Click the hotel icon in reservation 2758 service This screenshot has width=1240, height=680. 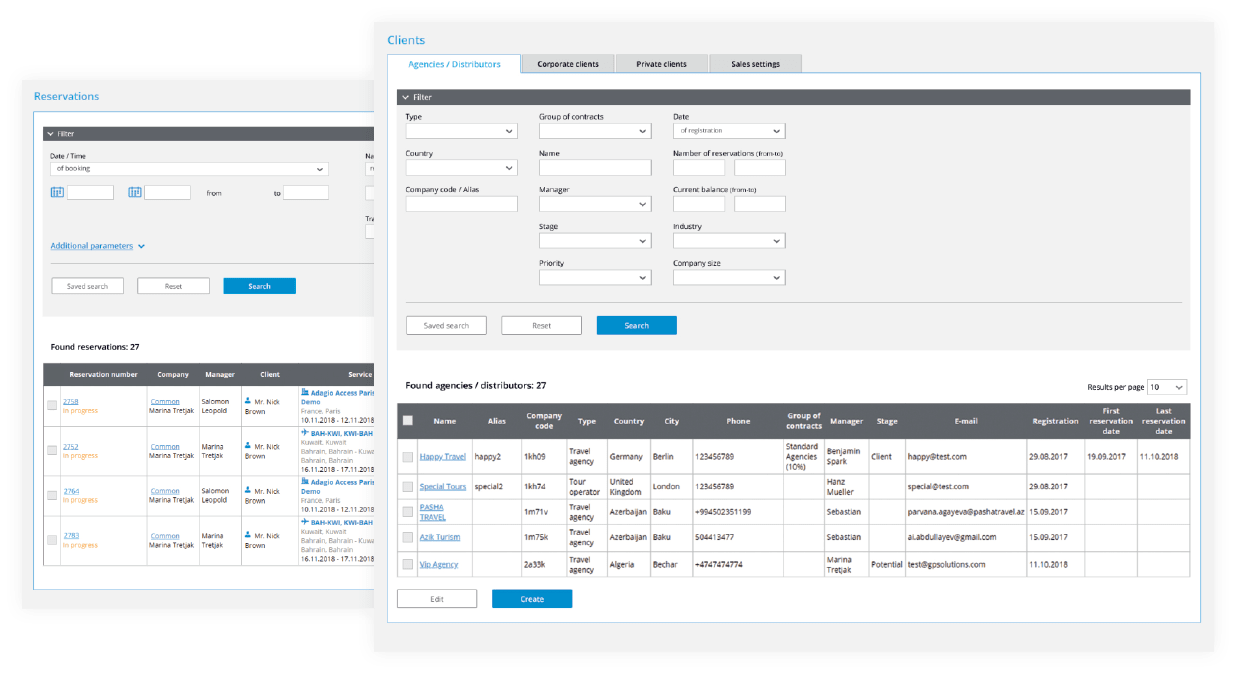305,393
